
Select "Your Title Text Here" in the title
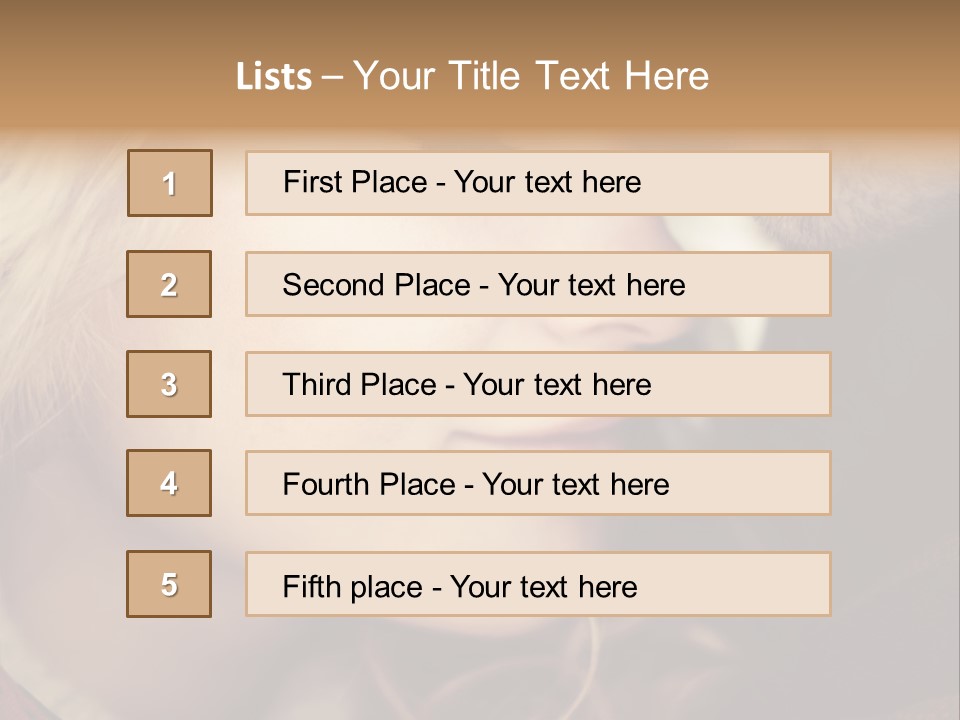(531, 76)
